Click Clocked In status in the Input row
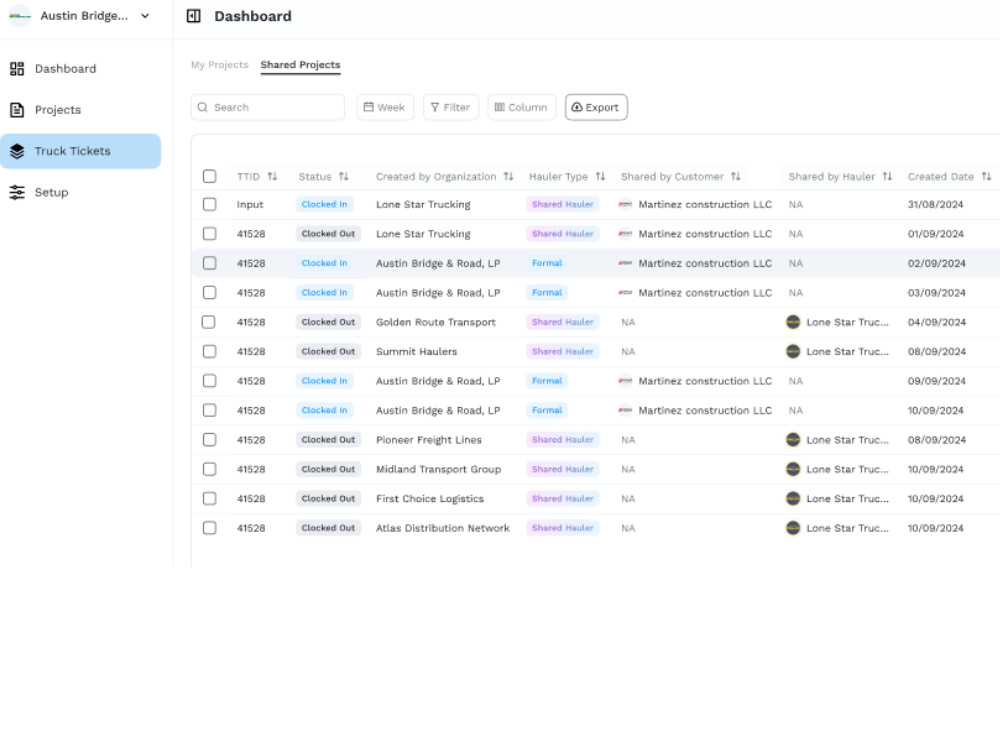 point(325,205)
